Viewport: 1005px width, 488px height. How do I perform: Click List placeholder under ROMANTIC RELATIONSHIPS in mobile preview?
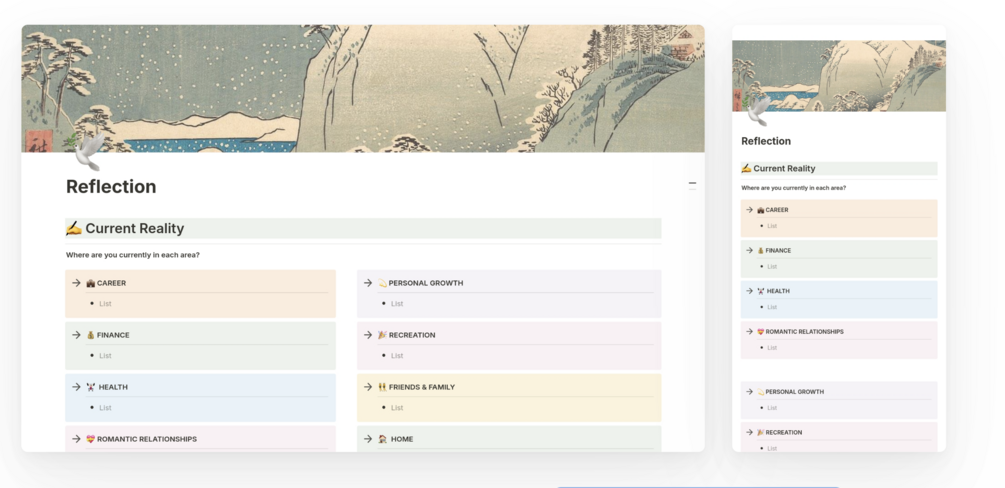pos(772,348)
